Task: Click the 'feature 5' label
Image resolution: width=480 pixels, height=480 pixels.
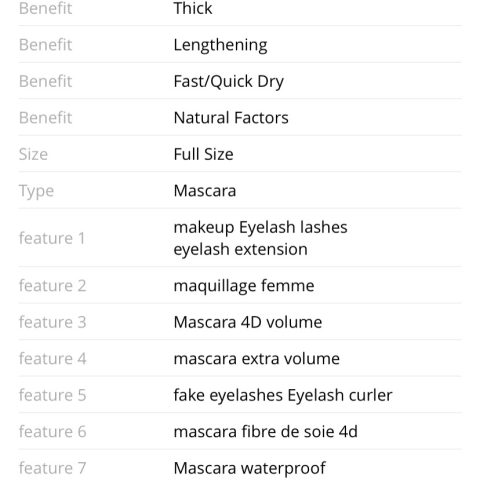Action: point(53,395)
